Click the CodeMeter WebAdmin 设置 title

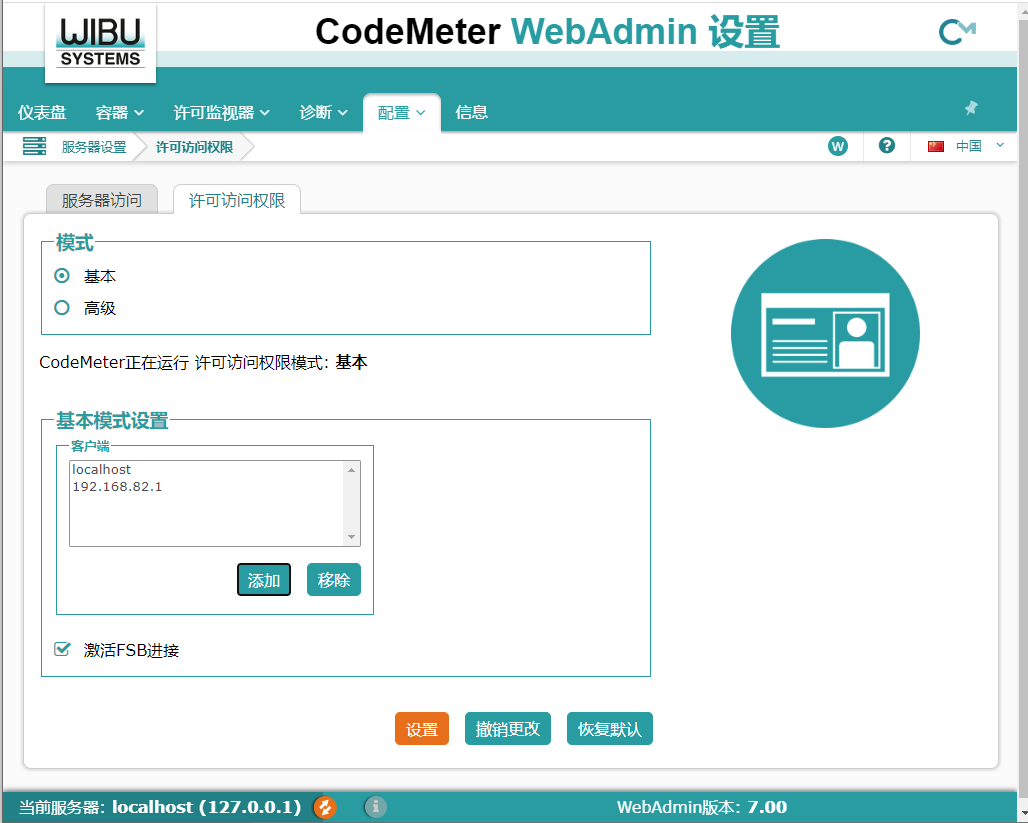click(547, 31)
